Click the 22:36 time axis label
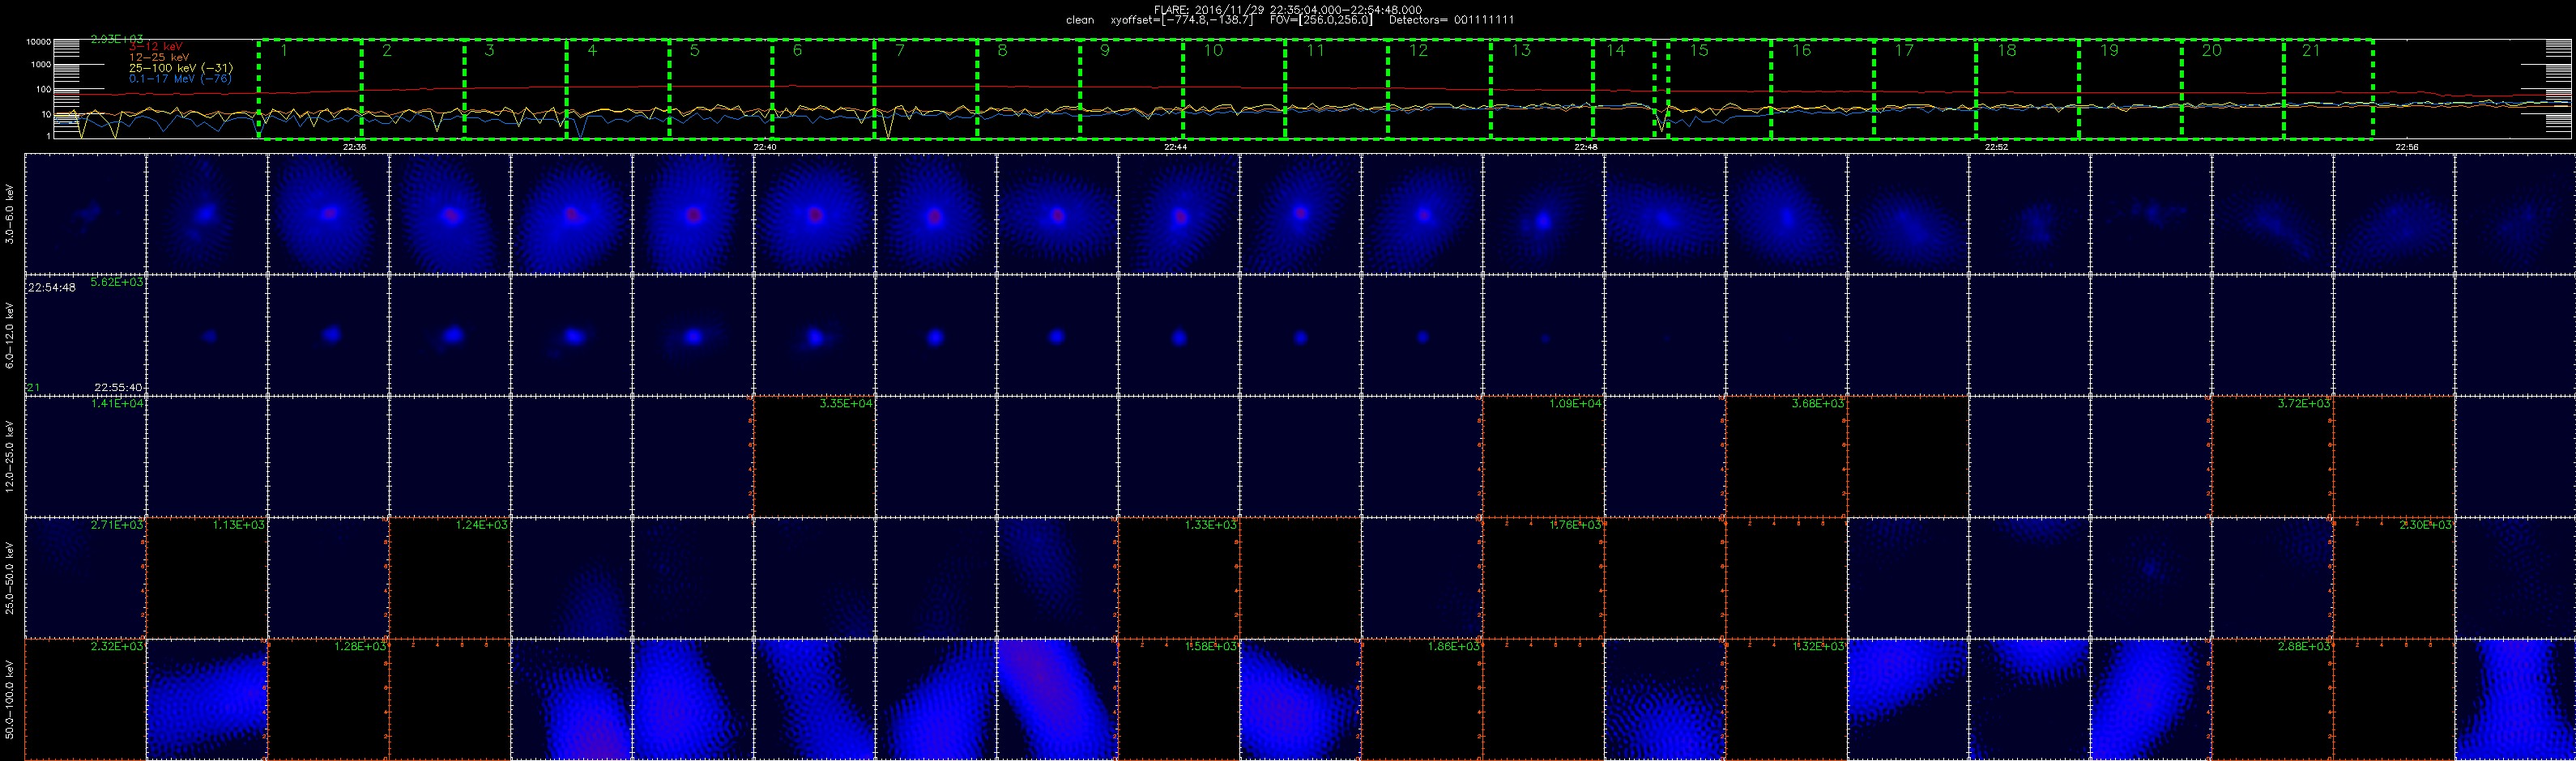Image resolution: width=2576 pixels, height=761 pixels. coord(354,147)
